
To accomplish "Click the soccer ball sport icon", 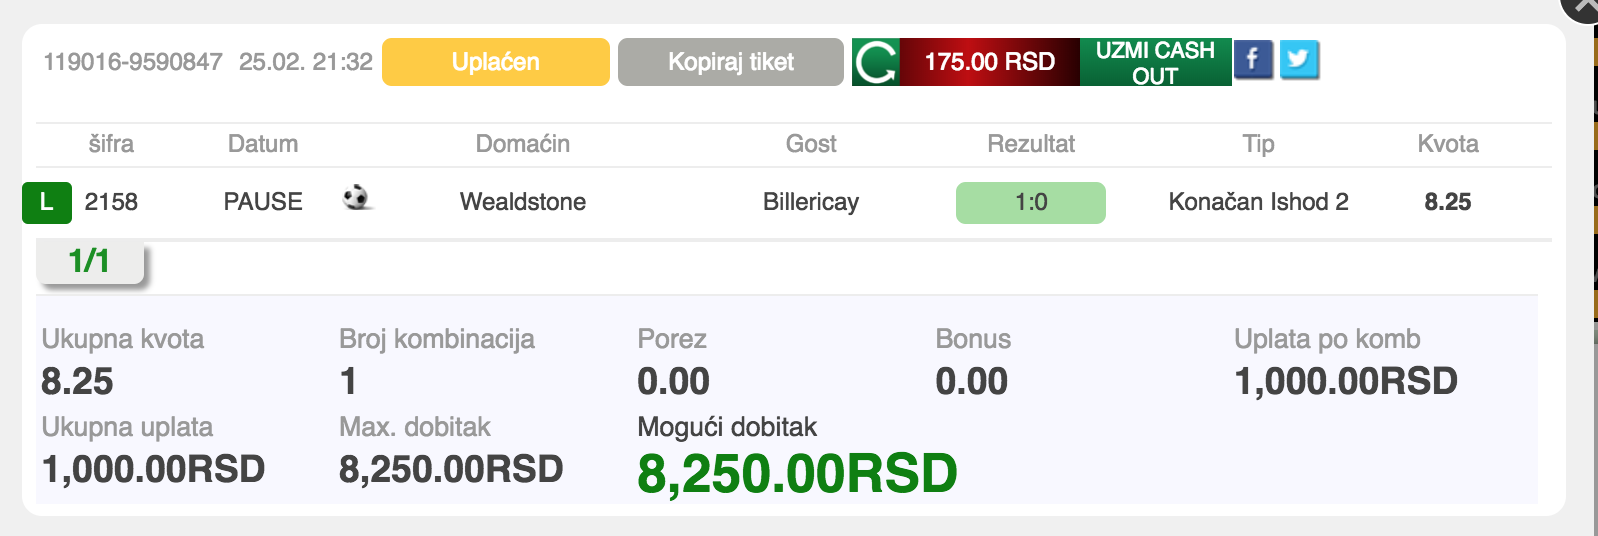I will click(356, 197).
